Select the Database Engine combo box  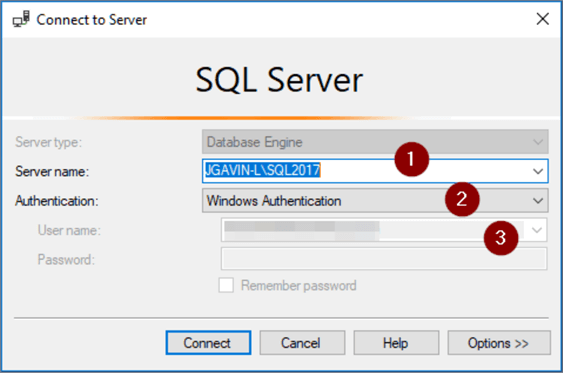[x=375, y=142]
